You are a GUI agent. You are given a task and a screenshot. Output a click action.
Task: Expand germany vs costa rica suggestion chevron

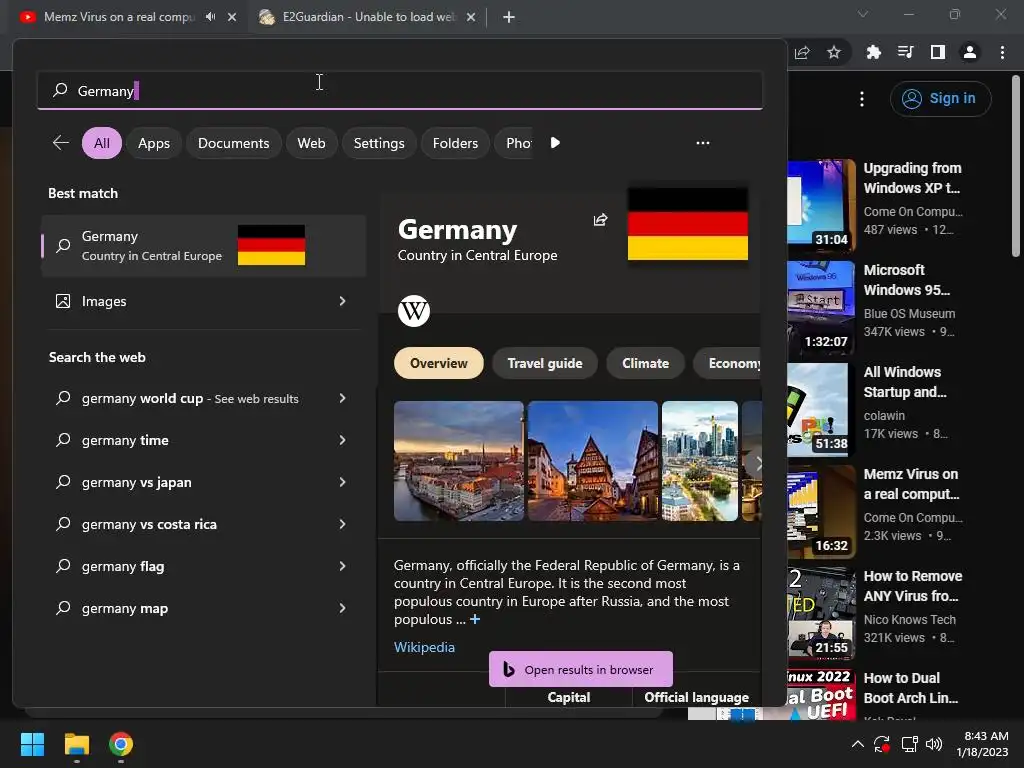point(342,524)
